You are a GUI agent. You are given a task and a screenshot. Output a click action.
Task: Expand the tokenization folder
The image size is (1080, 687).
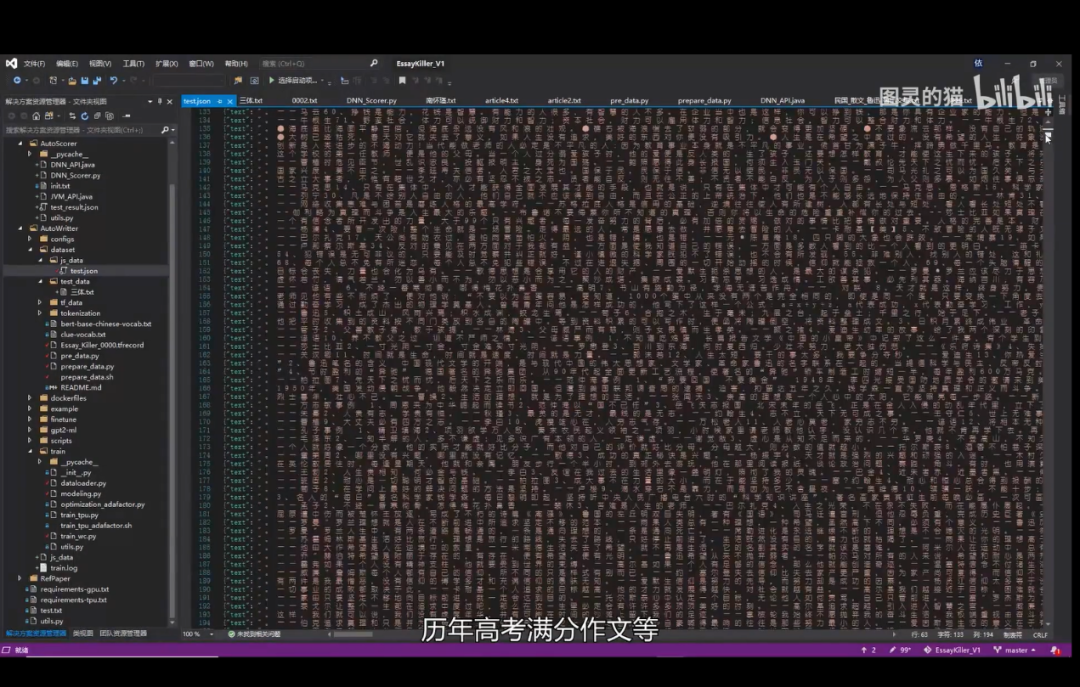pos(40,313)
